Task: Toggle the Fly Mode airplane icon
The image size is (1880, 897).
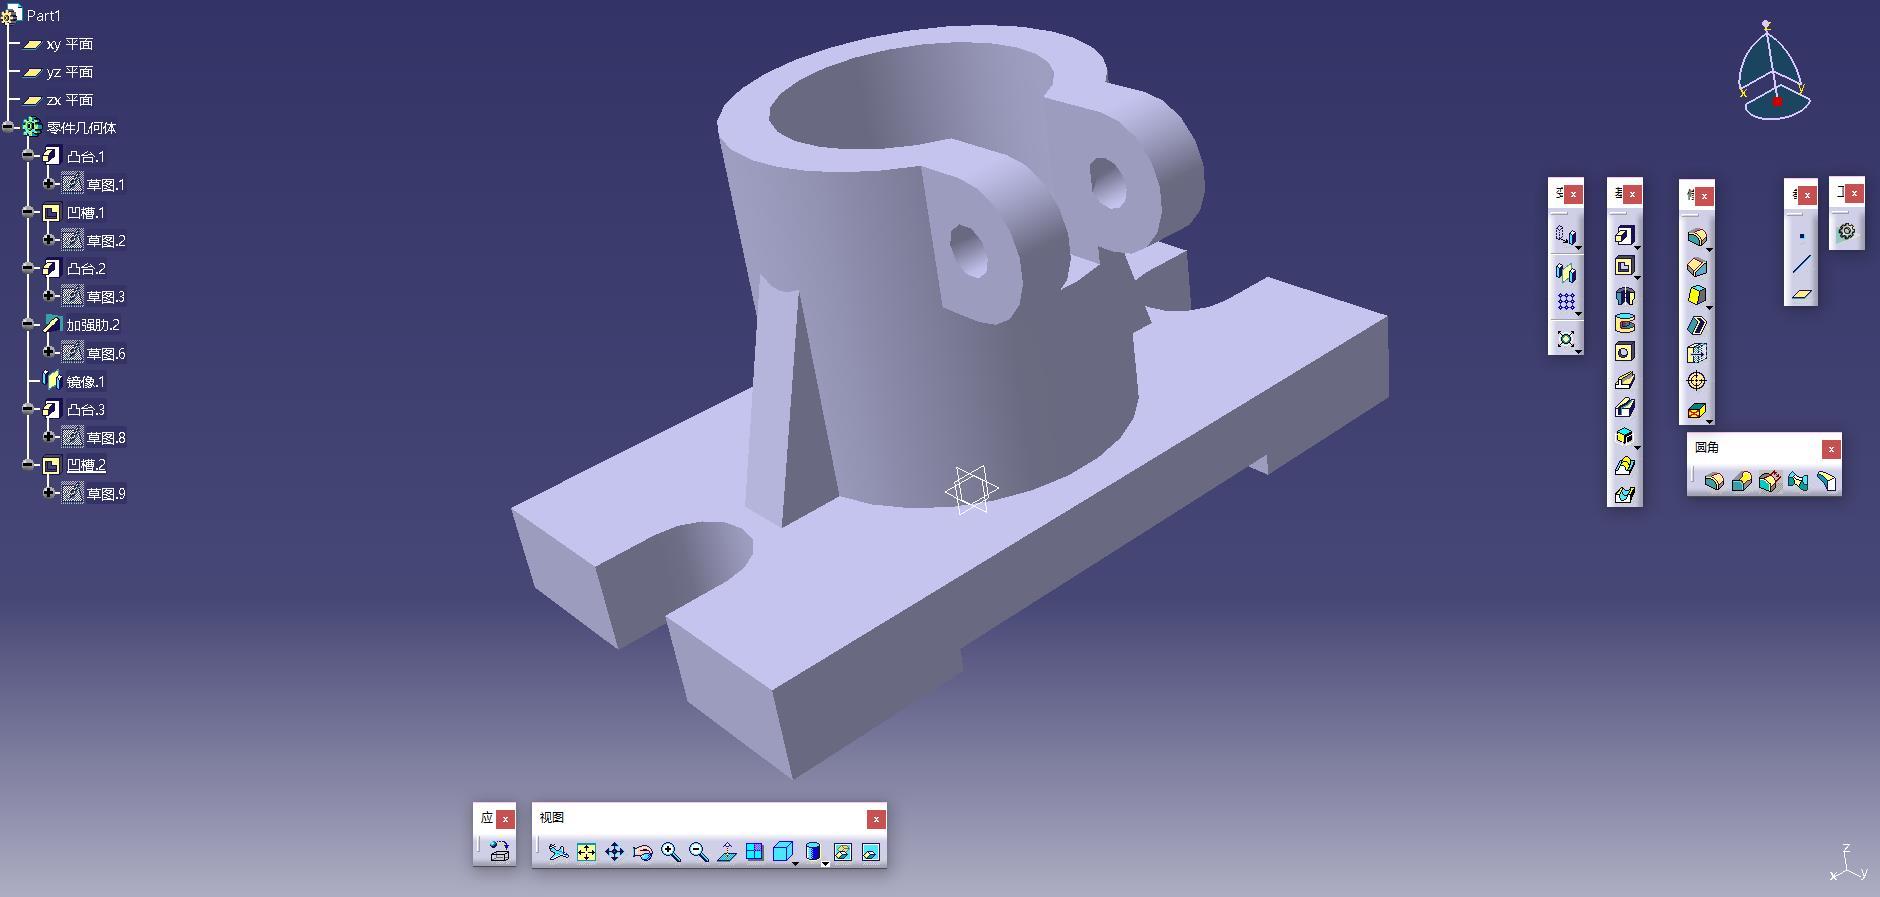Action: tap(558, 852)
